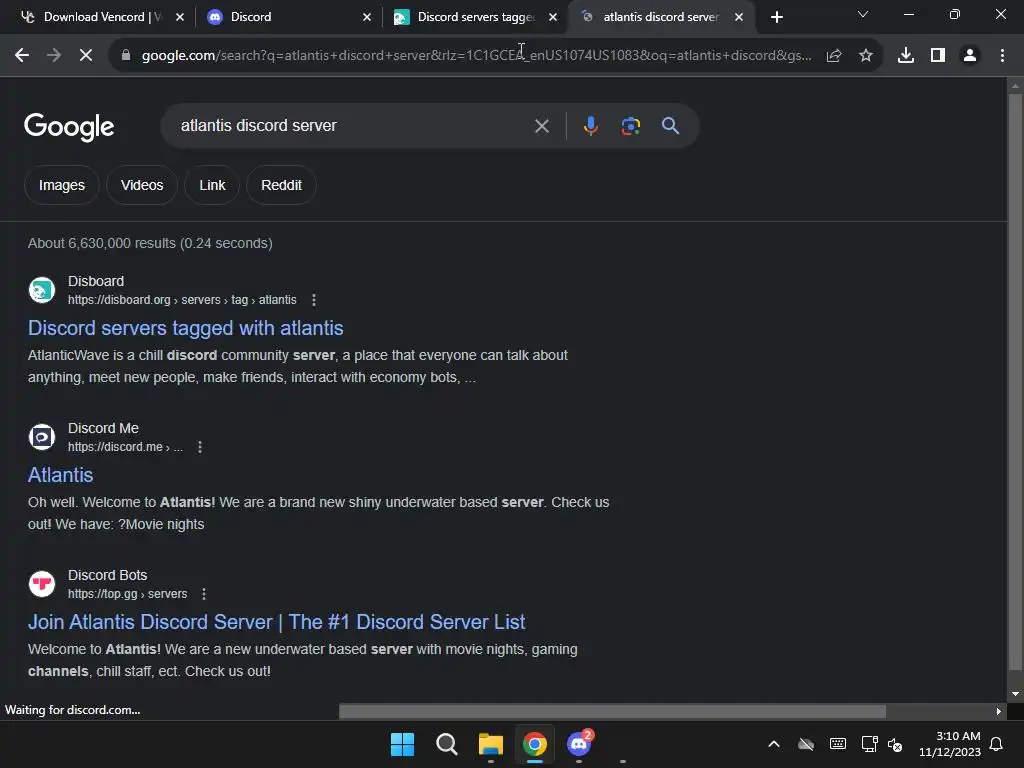Open the Atlantis Discord Me link

[x=60, y=475]
